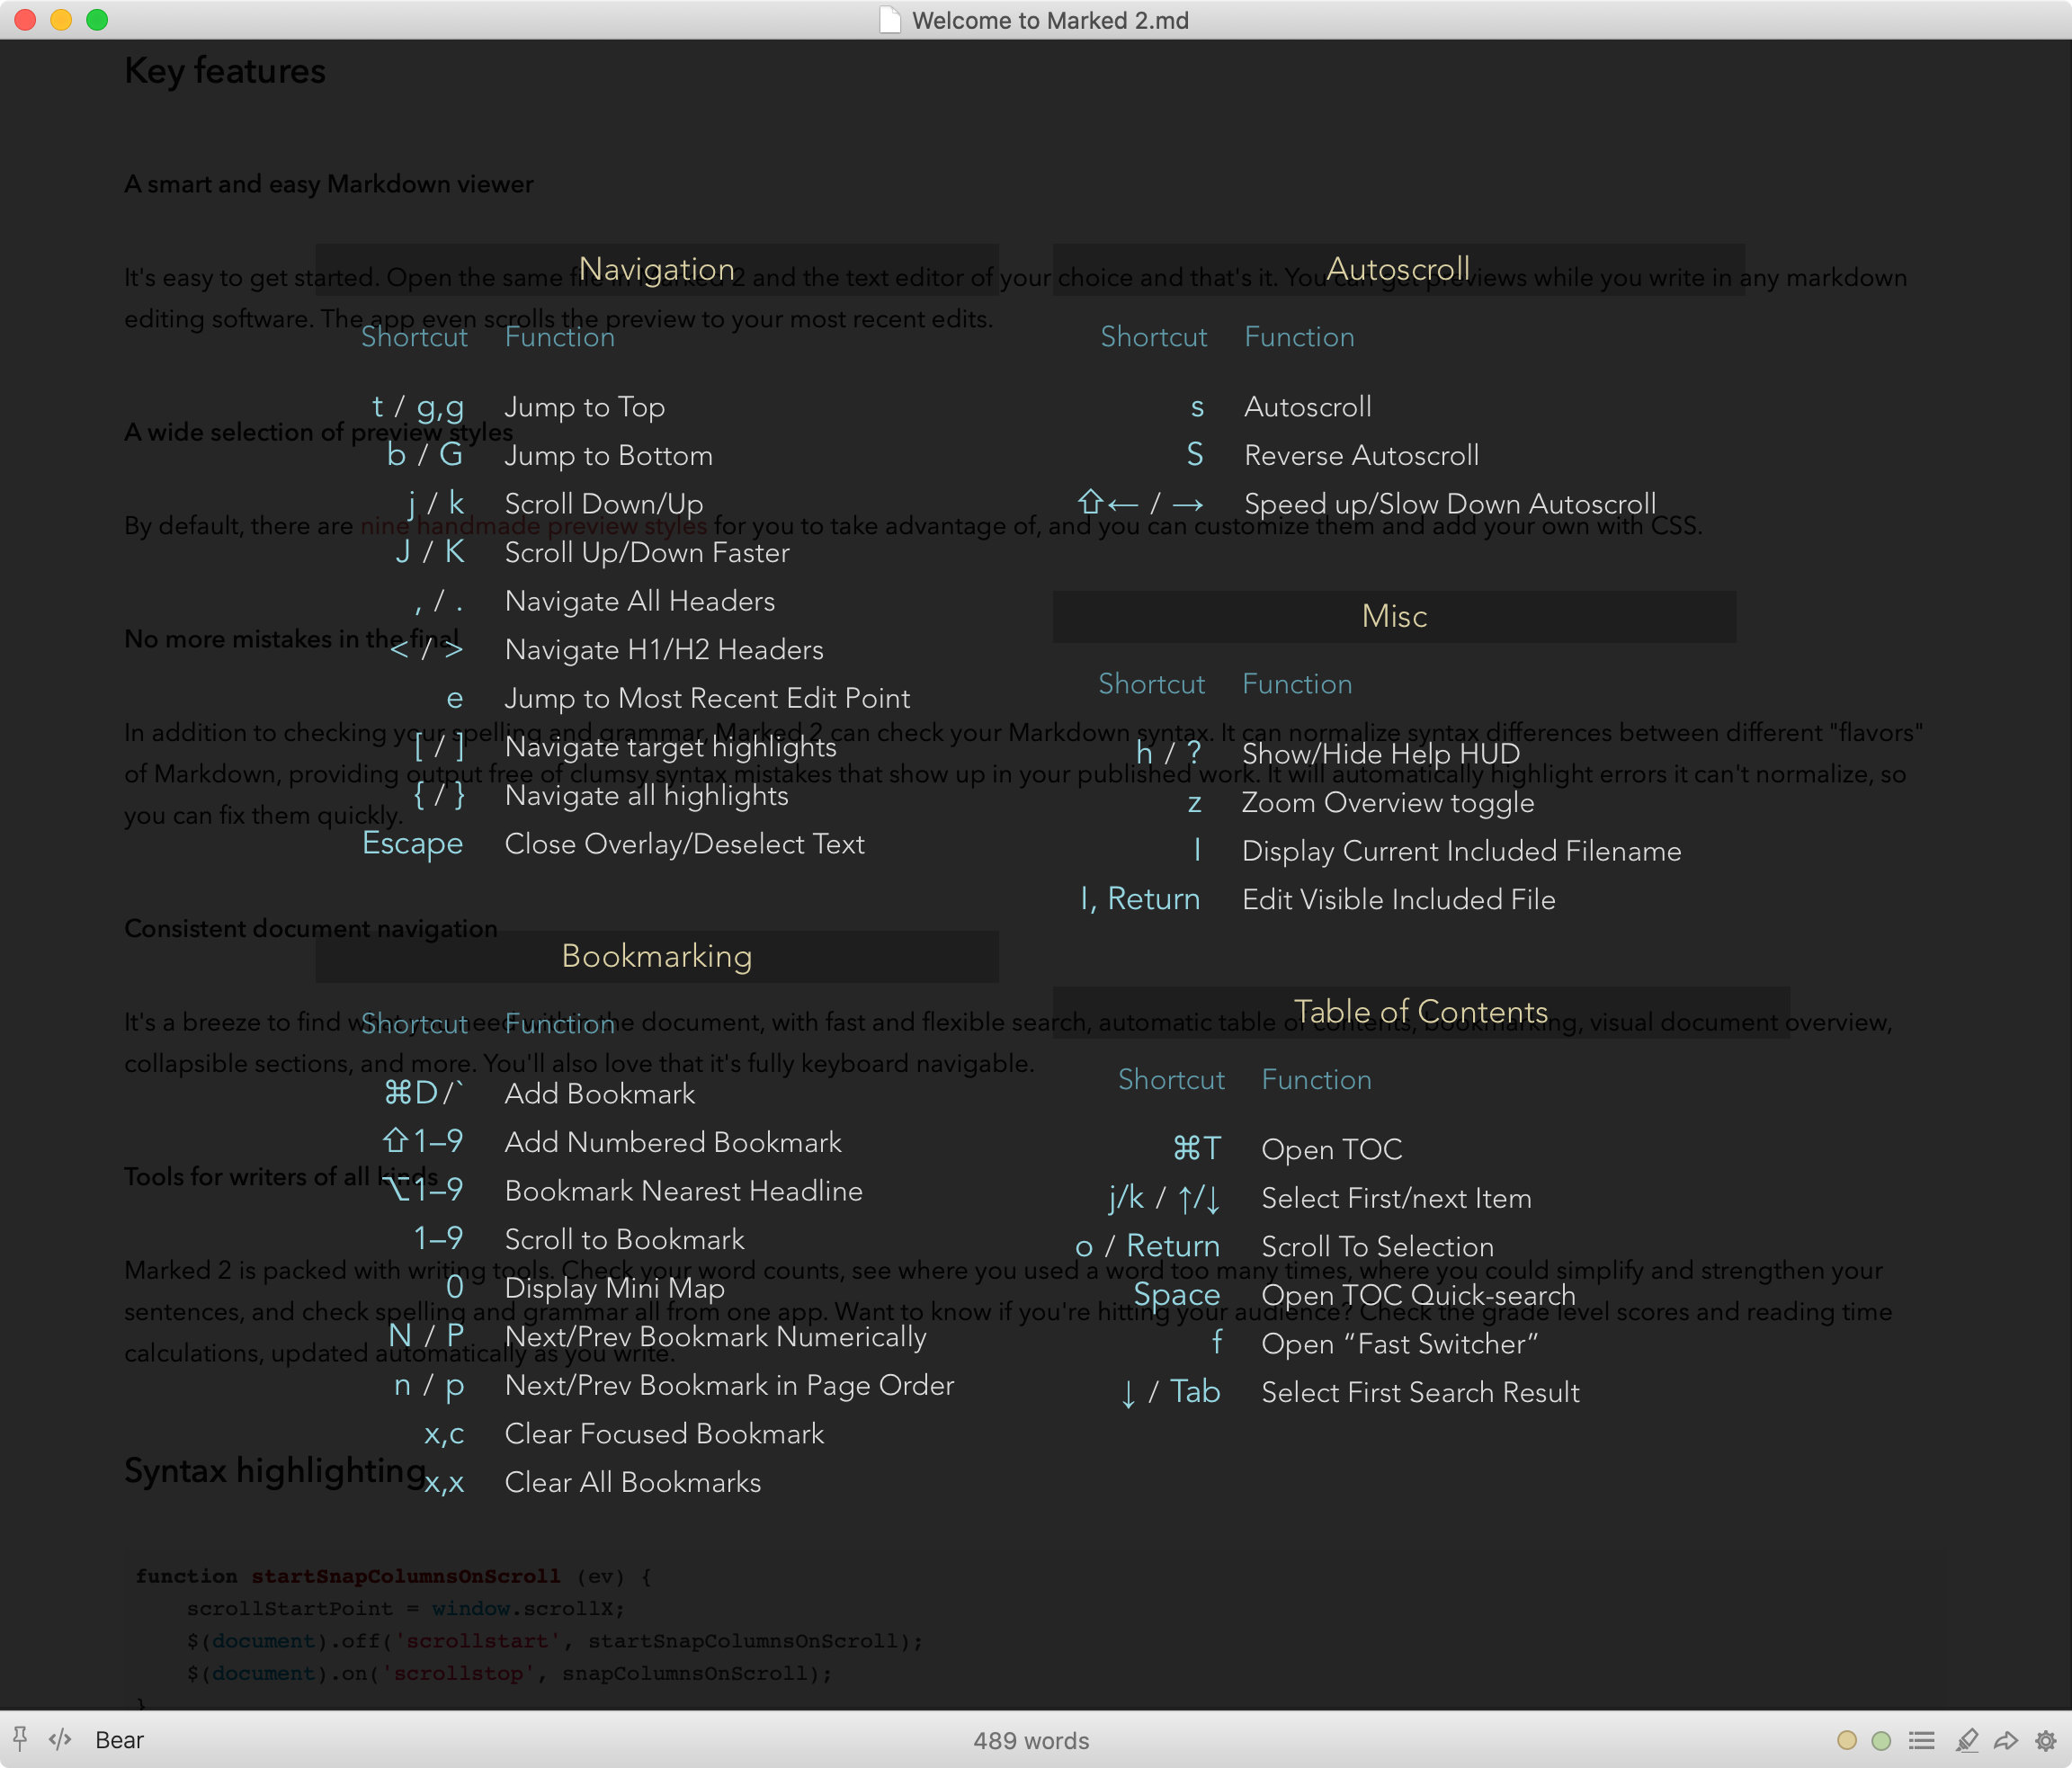This screenshot has height=1768, width=2072.
Task: Click 'Open TOC Quick-search' entry
Action: point(1419,1296)
